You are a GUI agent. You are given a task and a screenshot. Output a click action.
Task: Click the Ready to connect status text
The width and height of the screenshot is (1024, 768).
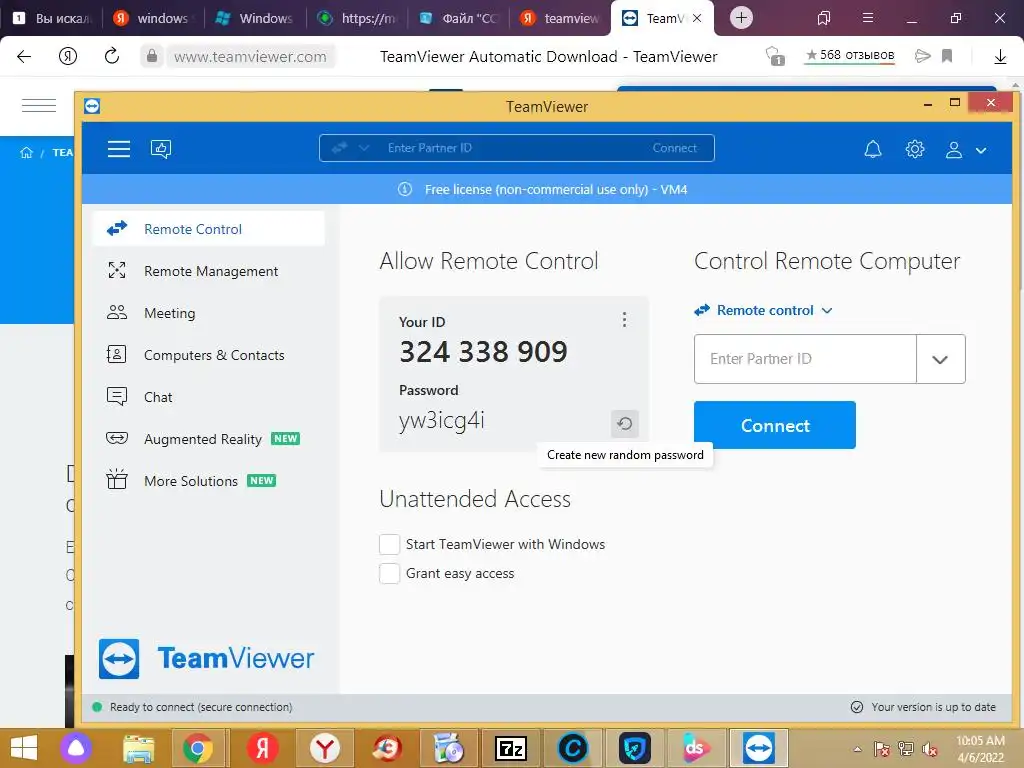(x=200, y=707)
